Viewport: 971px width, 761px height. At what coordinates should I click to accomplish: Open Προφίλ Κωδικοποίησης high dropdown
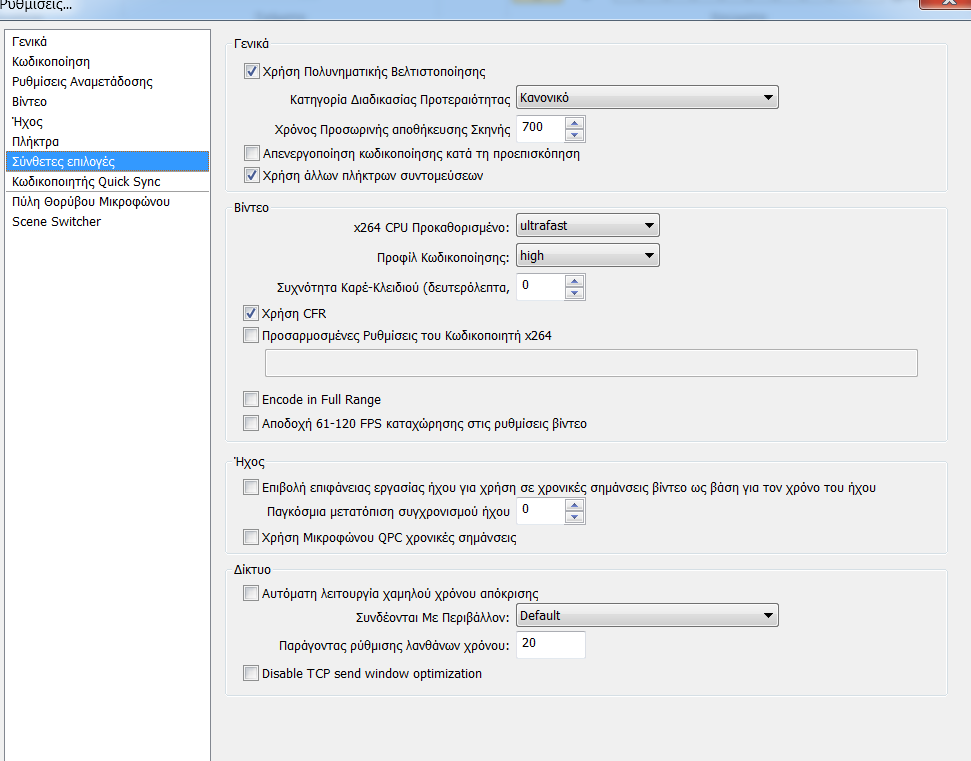(x=588, y=255)
